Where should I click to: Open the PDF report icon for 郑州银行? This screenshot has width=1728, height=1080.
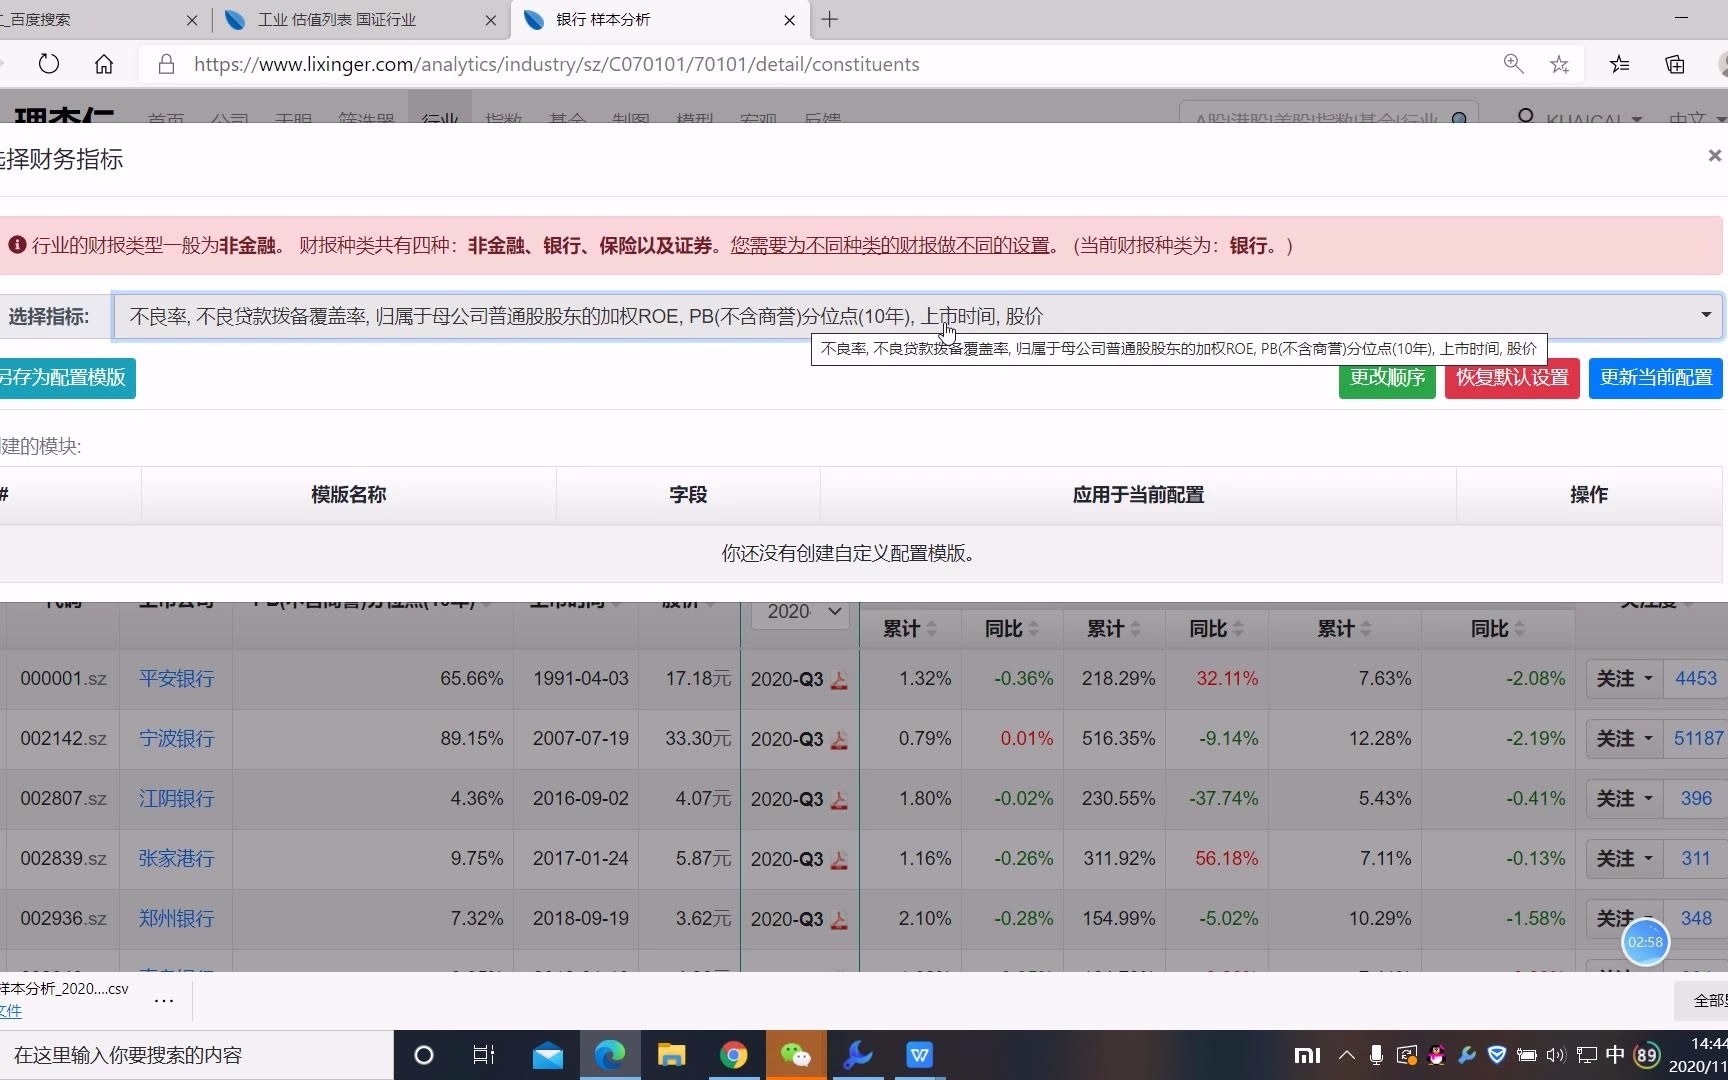click(839, 920)
